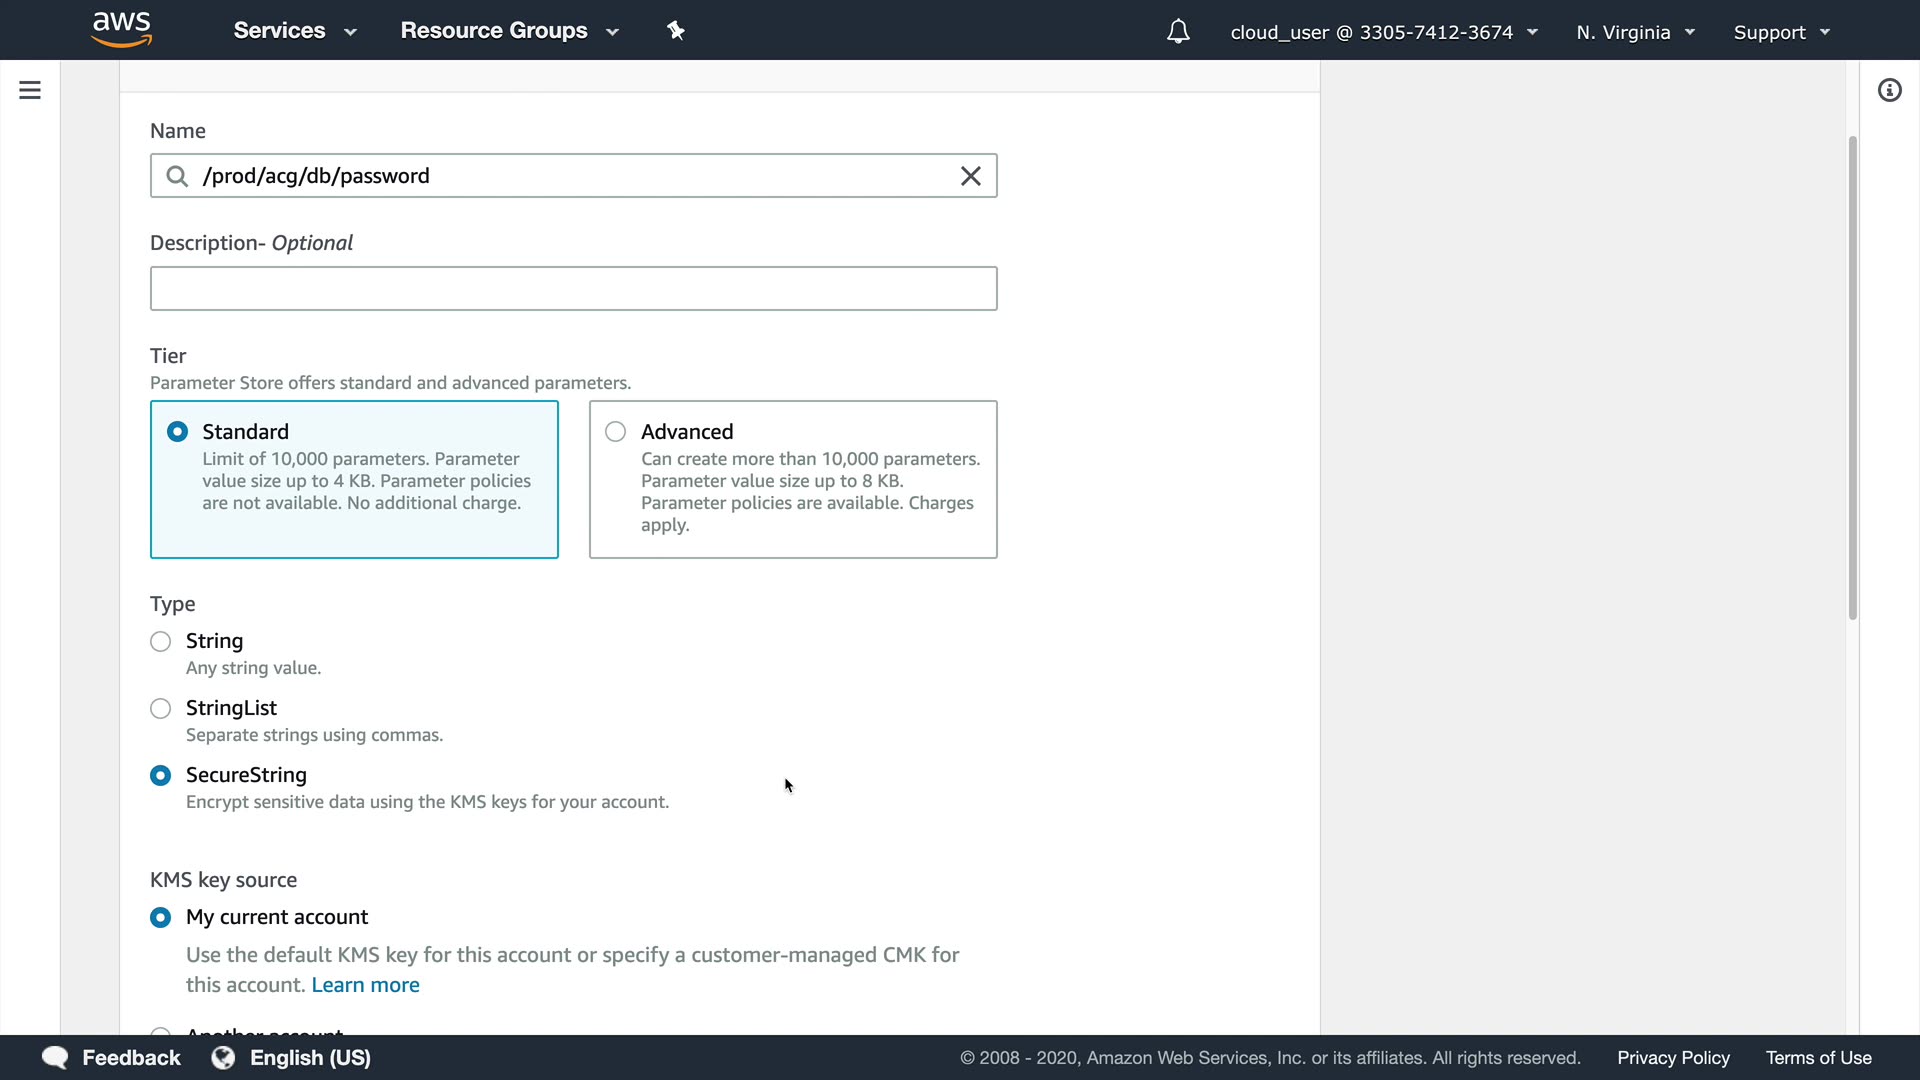This screenshot has width=1920, height=1080.
Task: Open the Support menu
Action: point(1781,32)
